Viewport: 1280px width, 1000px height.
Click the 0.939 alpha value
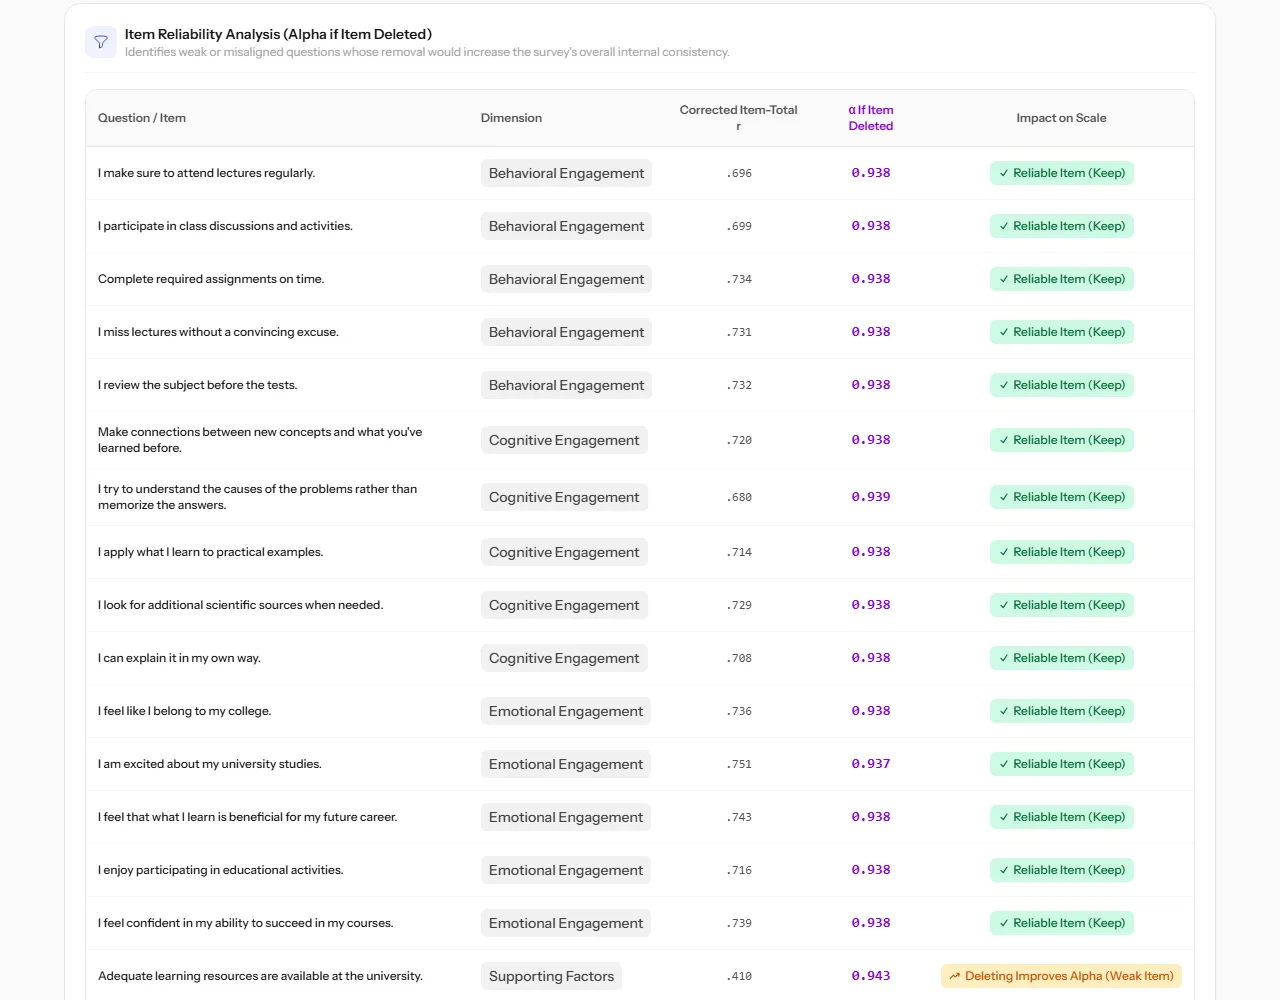coord(871,497)
